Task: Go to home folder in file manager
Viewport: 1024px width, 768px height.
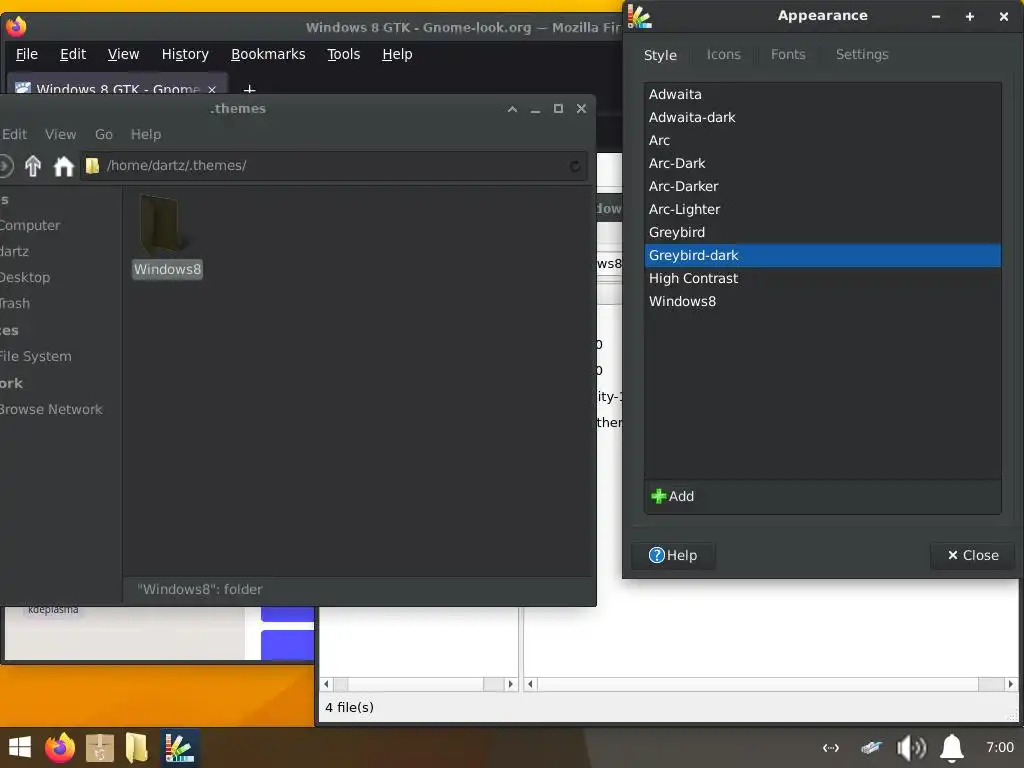Action: (63, 166)
